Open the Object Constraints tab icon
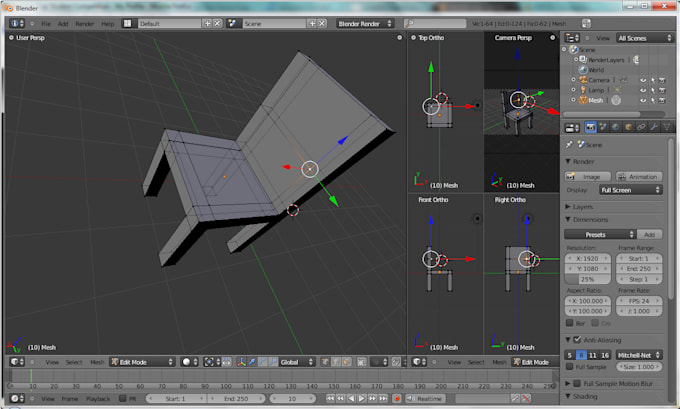The height and width of the screenshot is (409, 680). (x=641, y=127)
